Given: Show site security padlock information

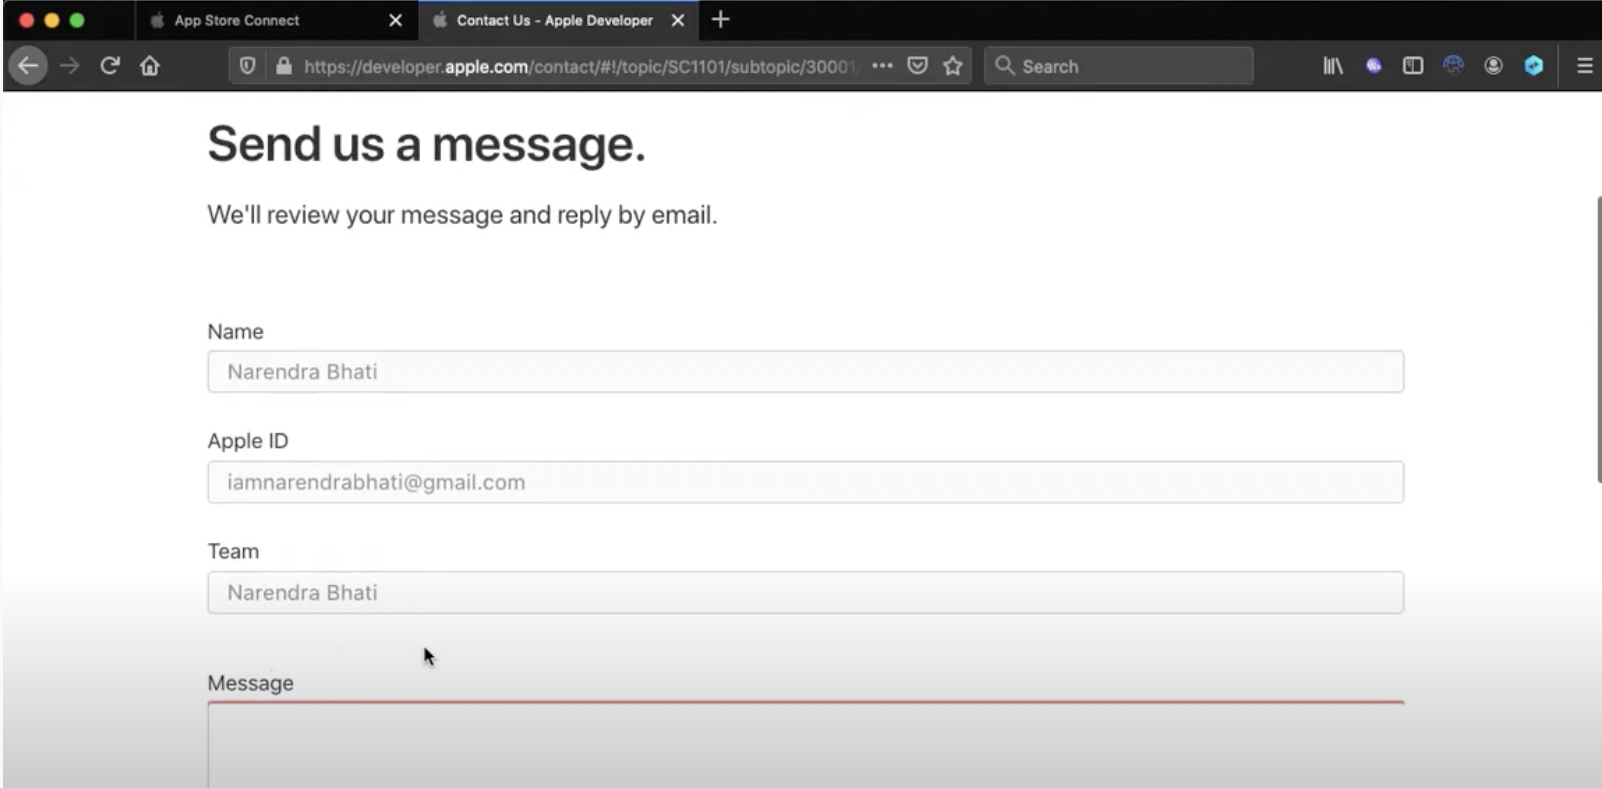Looking at the screenshot, I should click(x=284, y=66).
